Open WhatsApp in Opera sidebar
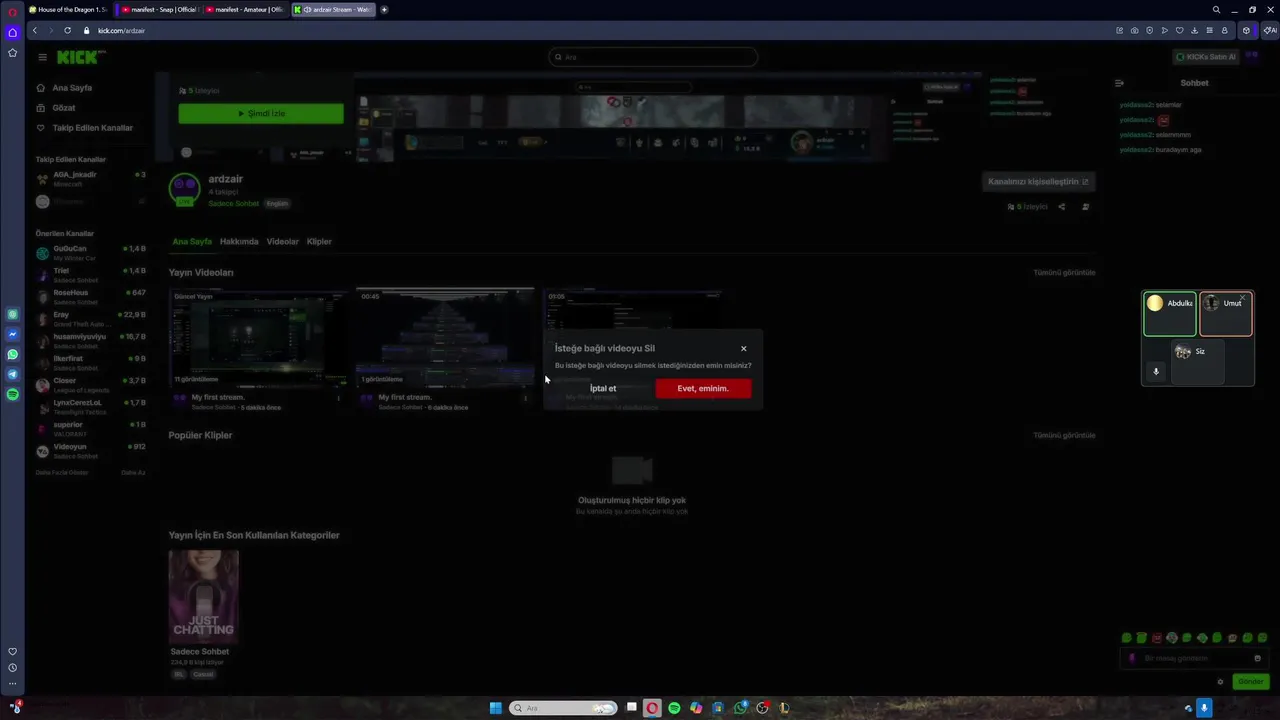This screenshot has width=1280, height=720. [x=13, y=354]
